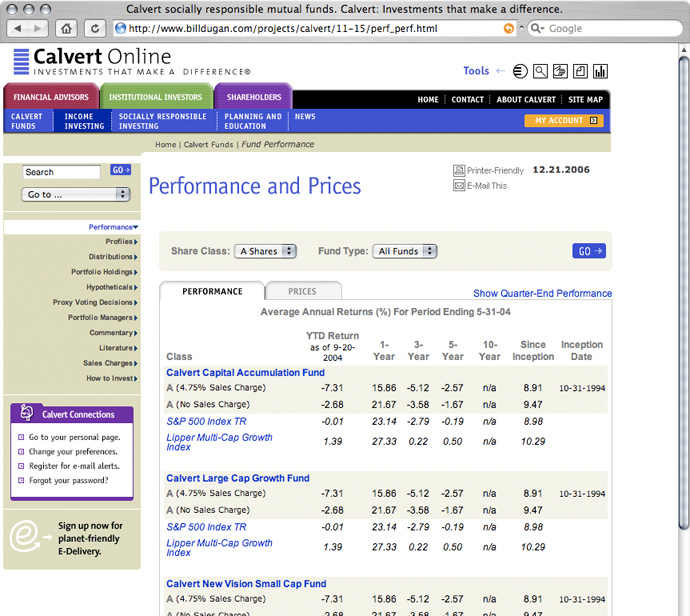Click the Calvert Connections panel icon
The width and height of the screenshot is (690, 616).
click(26, 412)
